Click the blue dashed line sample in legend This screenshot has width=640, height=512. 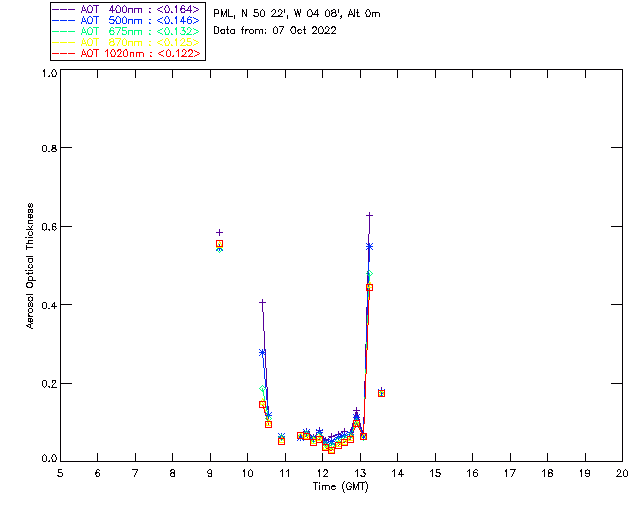[x=64, y=20]
